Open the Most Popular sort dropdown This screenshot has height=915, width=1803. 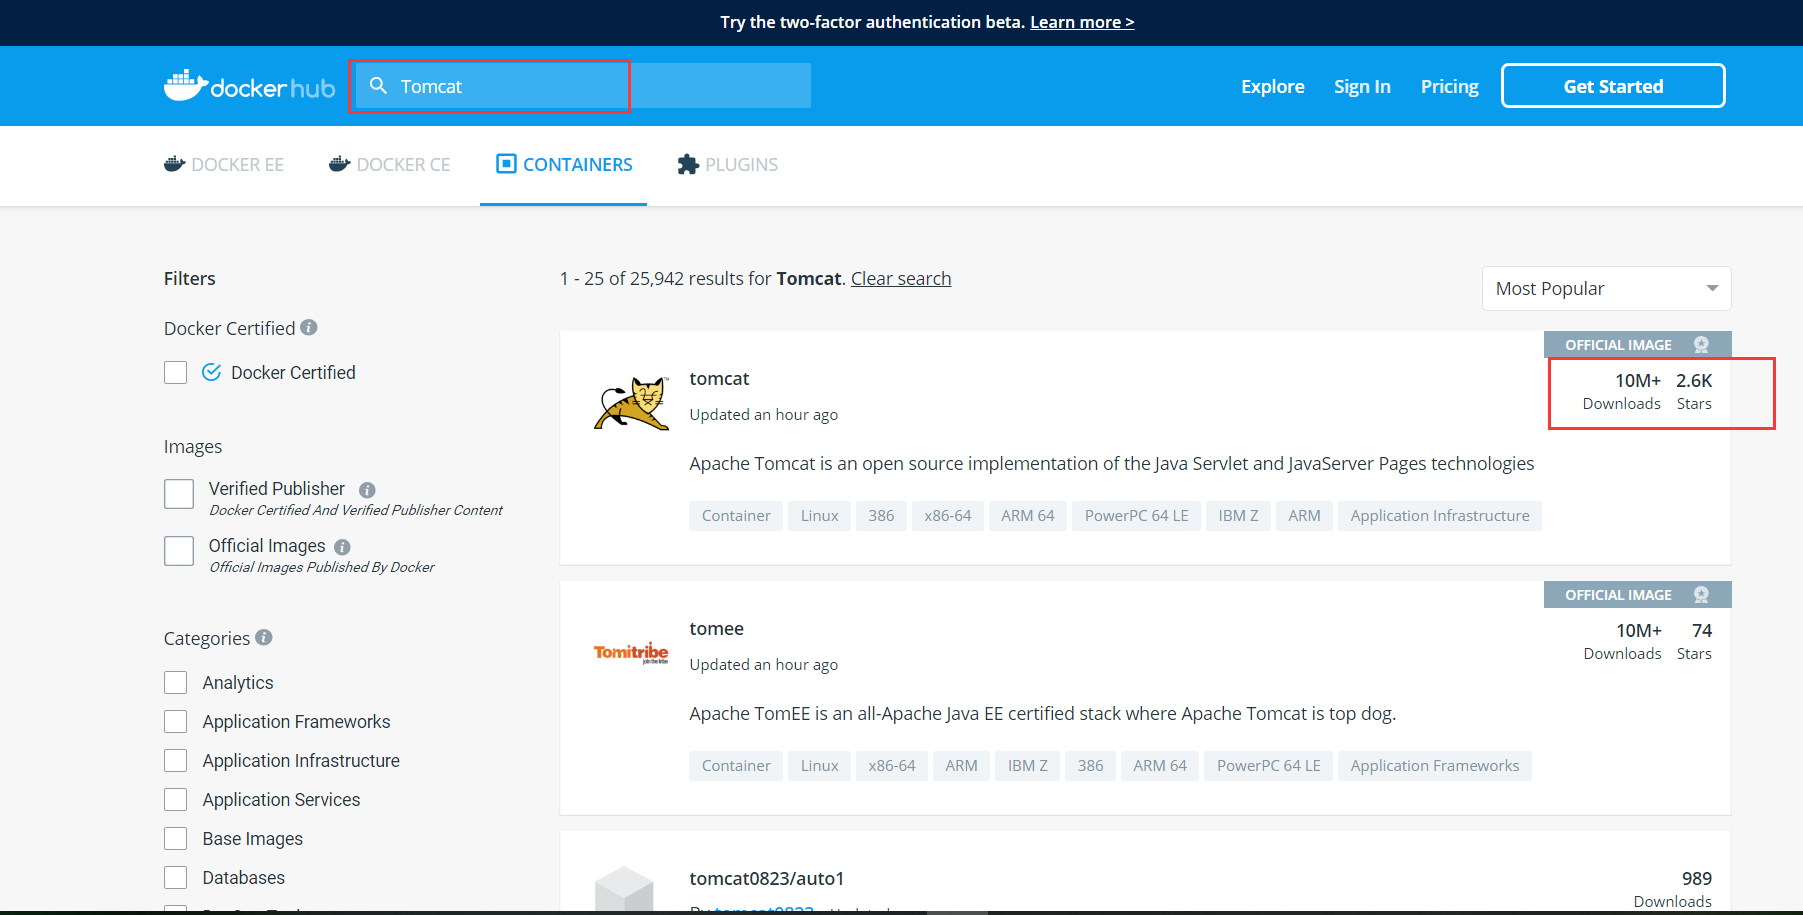pos(1606,288)
